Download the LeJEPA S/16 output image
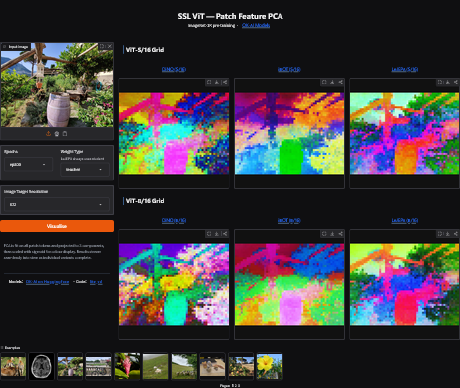The image size is (460, 388). click(448, 82)
